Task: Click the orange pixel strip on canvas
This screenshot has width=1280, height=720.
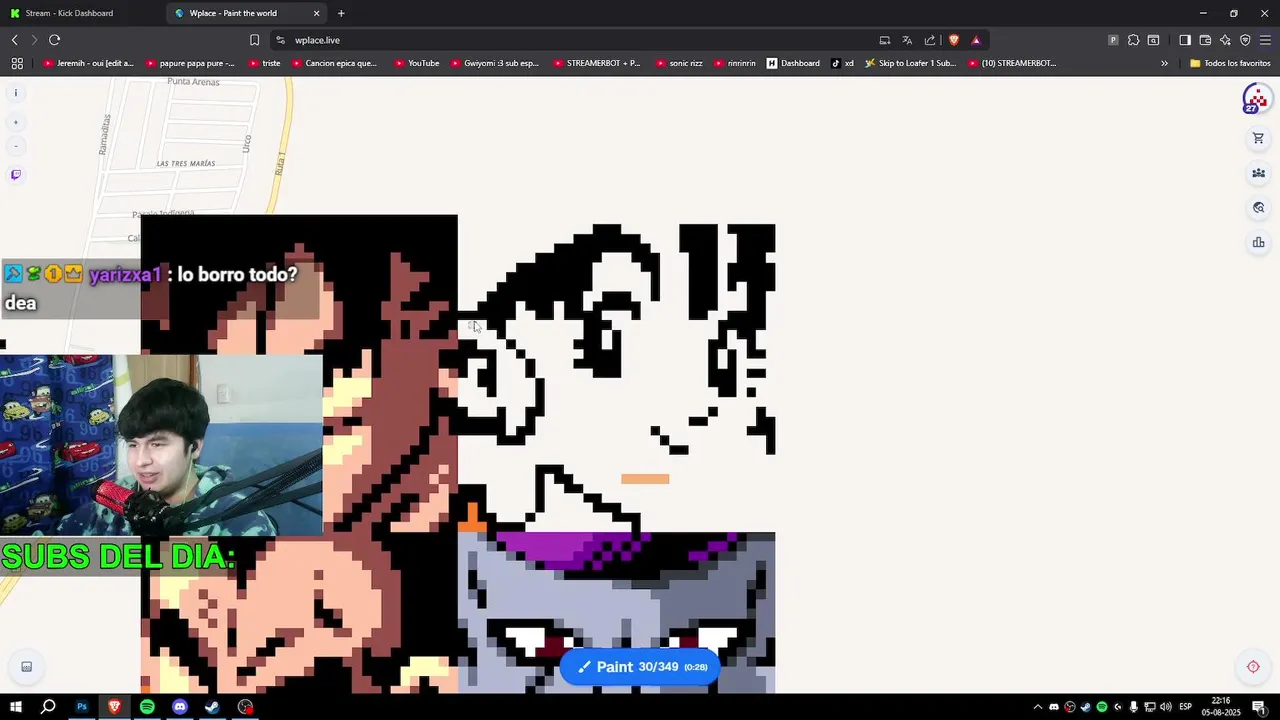Action: 645,479
